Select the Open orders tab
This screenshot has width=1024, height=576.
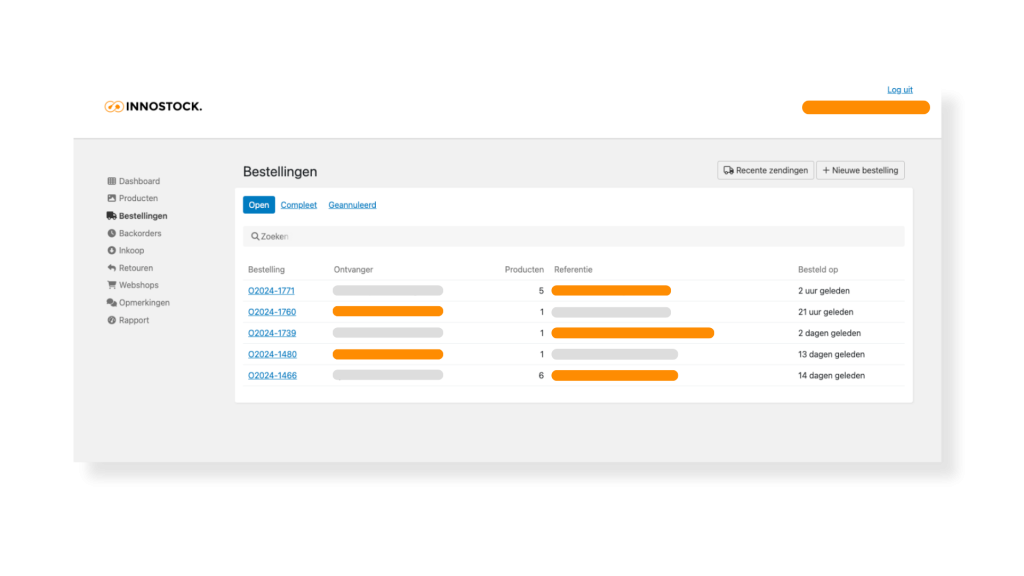pyautogui.click(x=259, y=205)
